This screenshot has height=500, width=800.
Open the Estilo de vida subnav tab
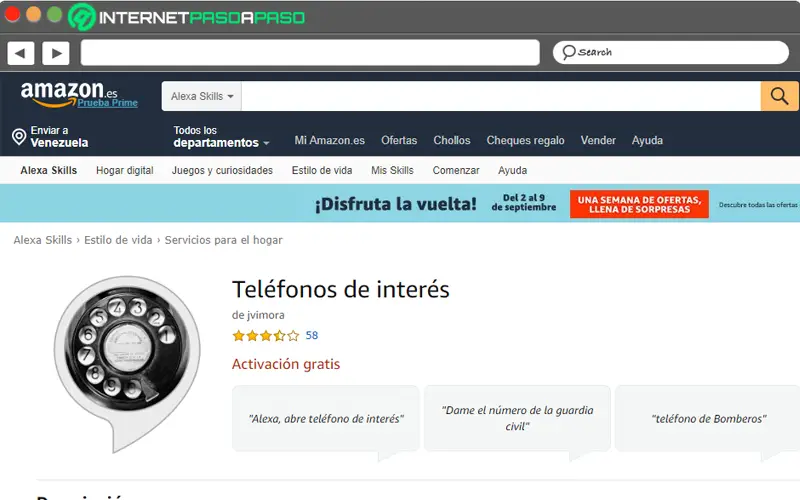pyautogui.click(x=322, y=170)
